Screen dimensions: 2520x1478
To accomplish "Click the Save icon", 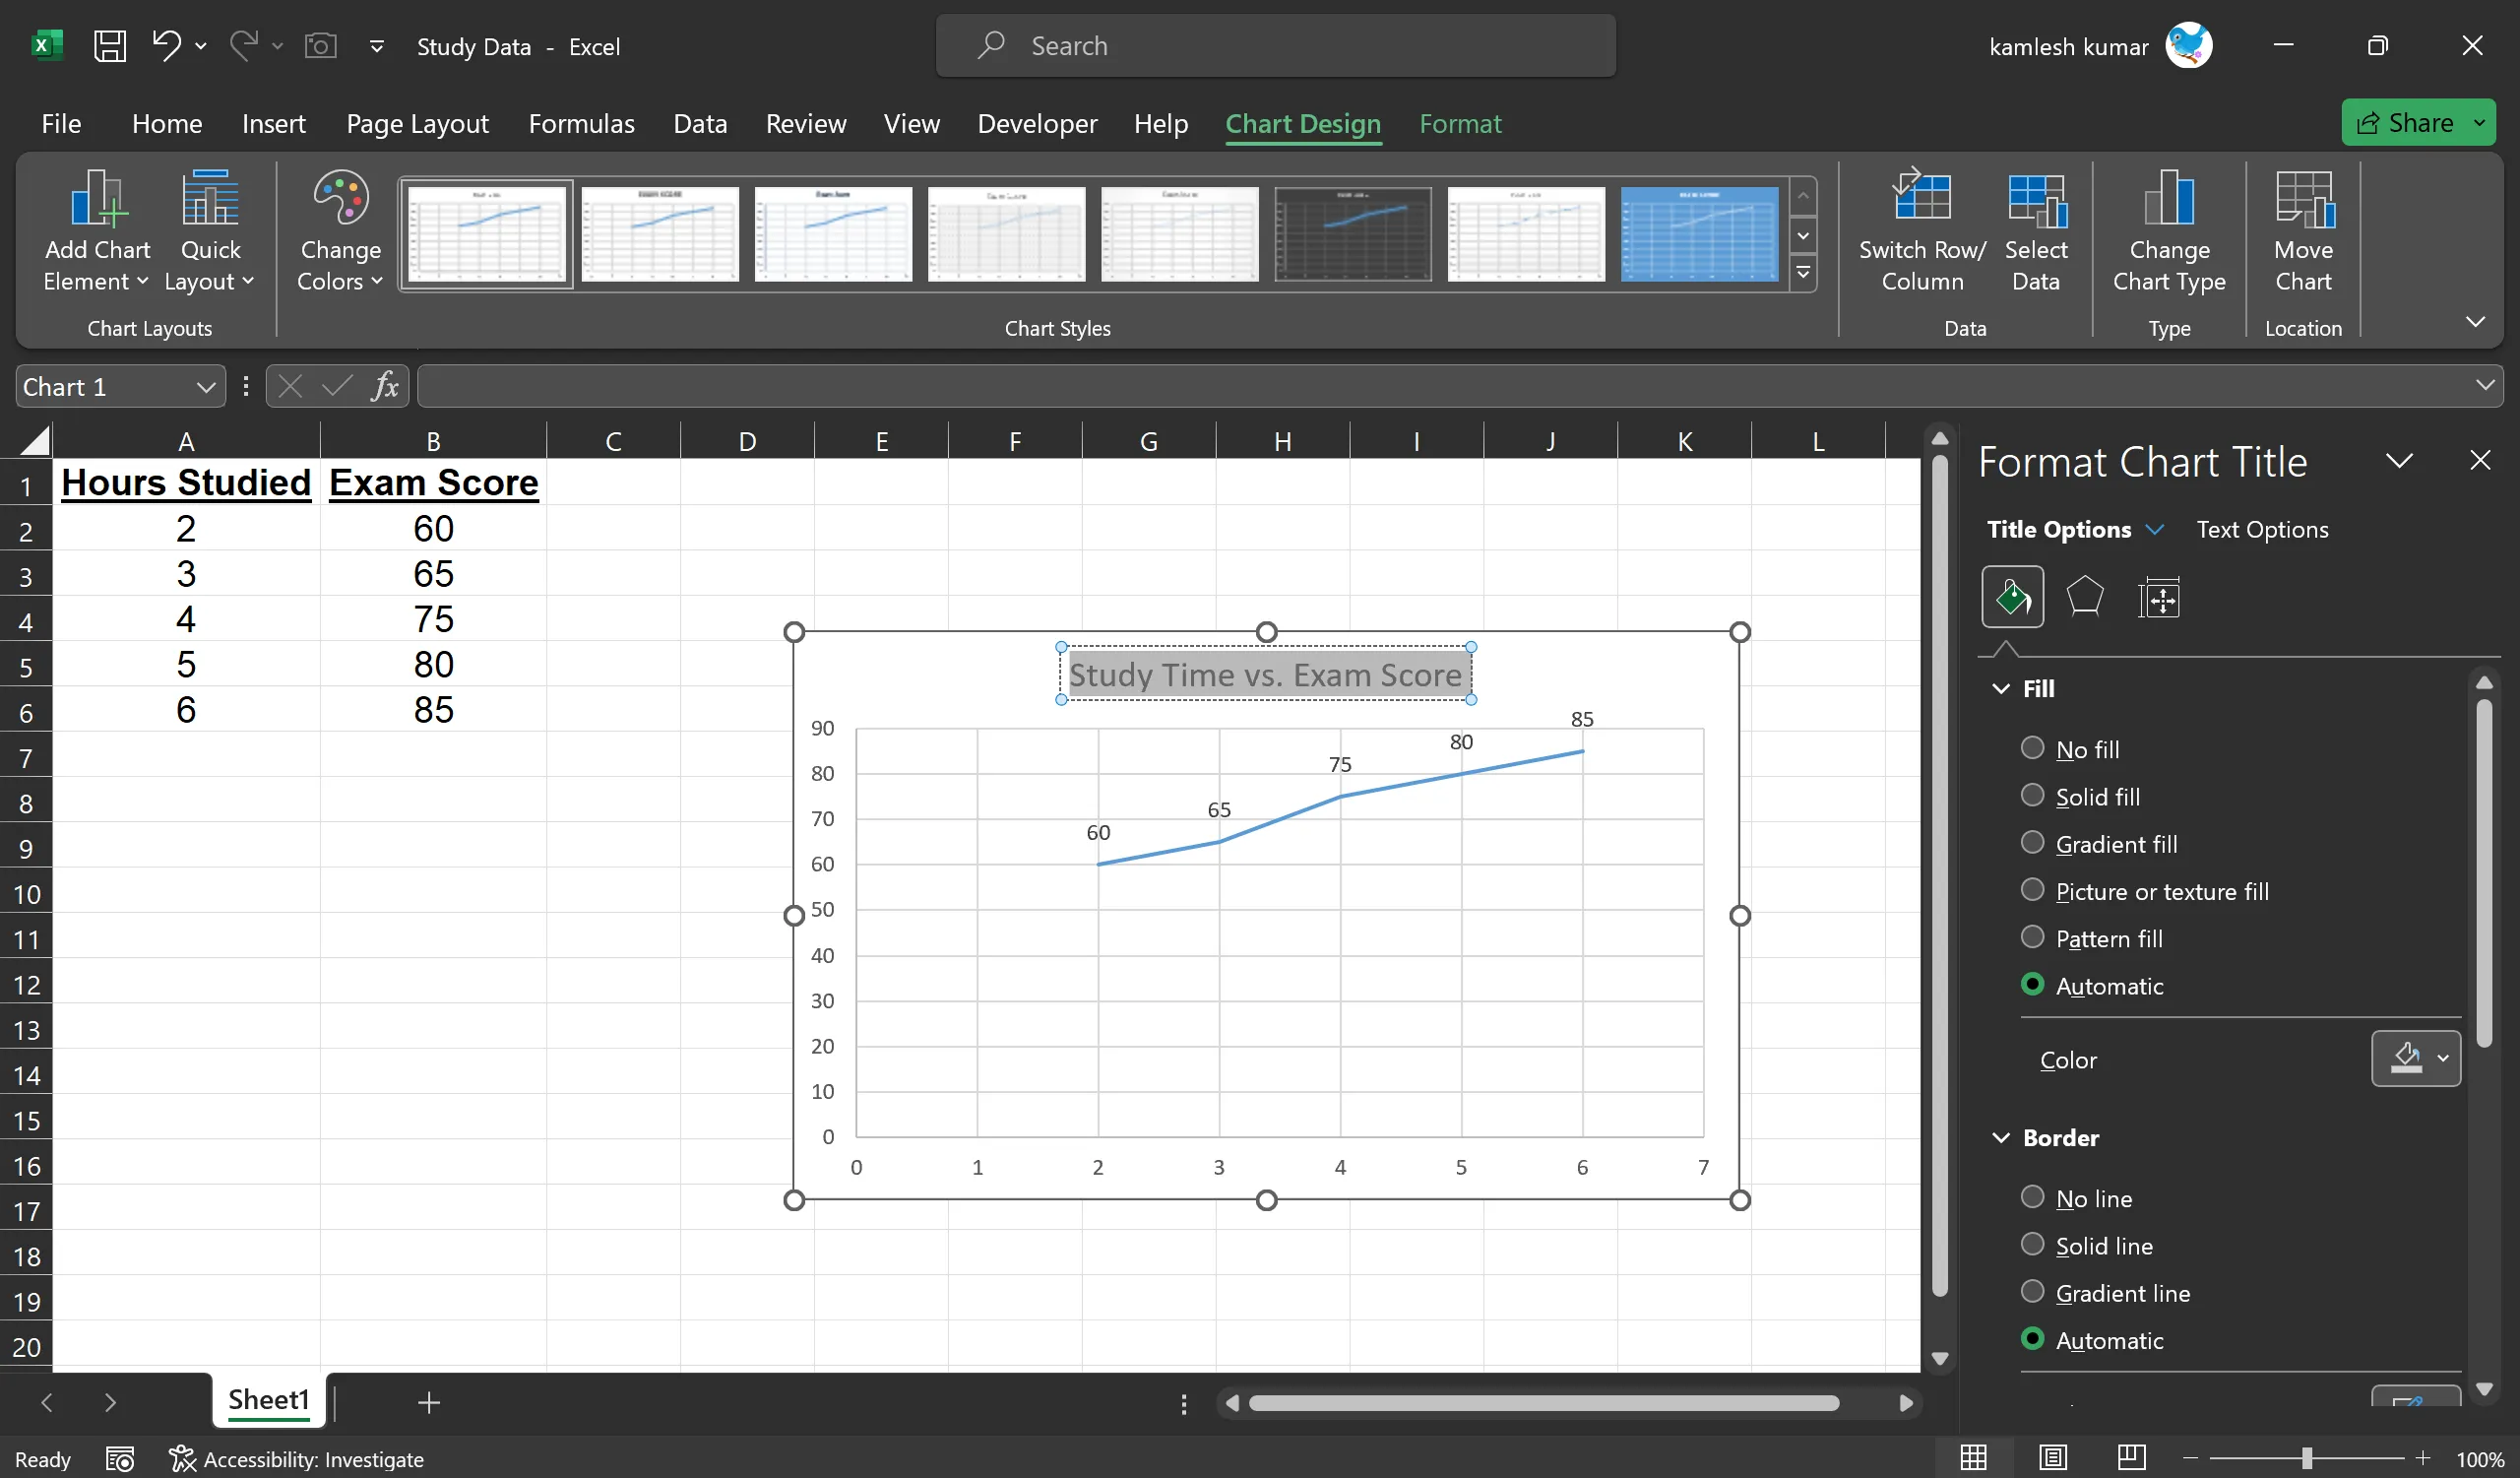I will point(110,46).
